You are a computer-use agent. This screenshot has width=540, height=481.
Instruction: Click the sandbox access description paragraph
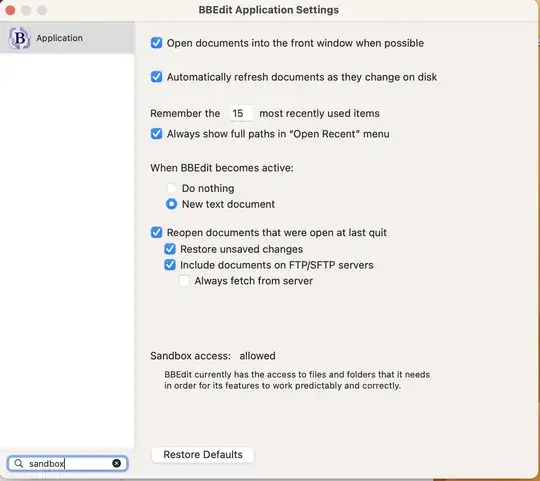click(297, 380)
